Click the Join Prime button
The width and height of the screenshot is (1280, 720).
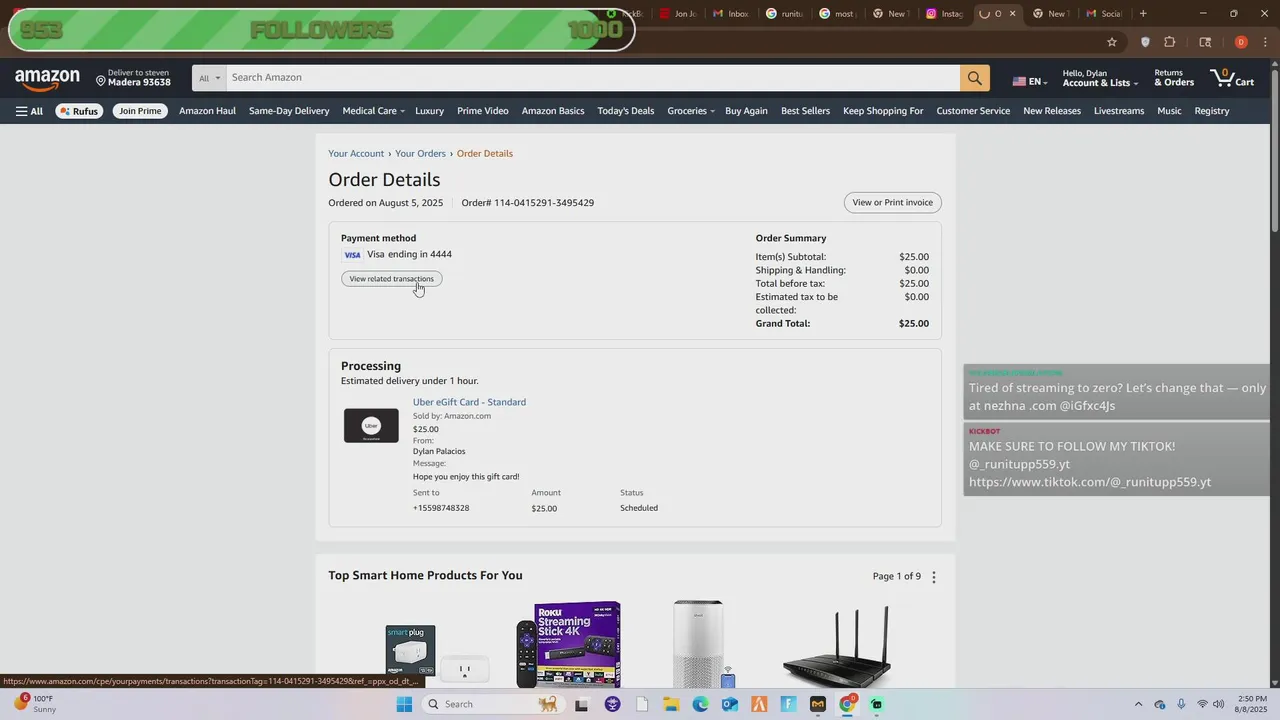click(x=140, y=111)
